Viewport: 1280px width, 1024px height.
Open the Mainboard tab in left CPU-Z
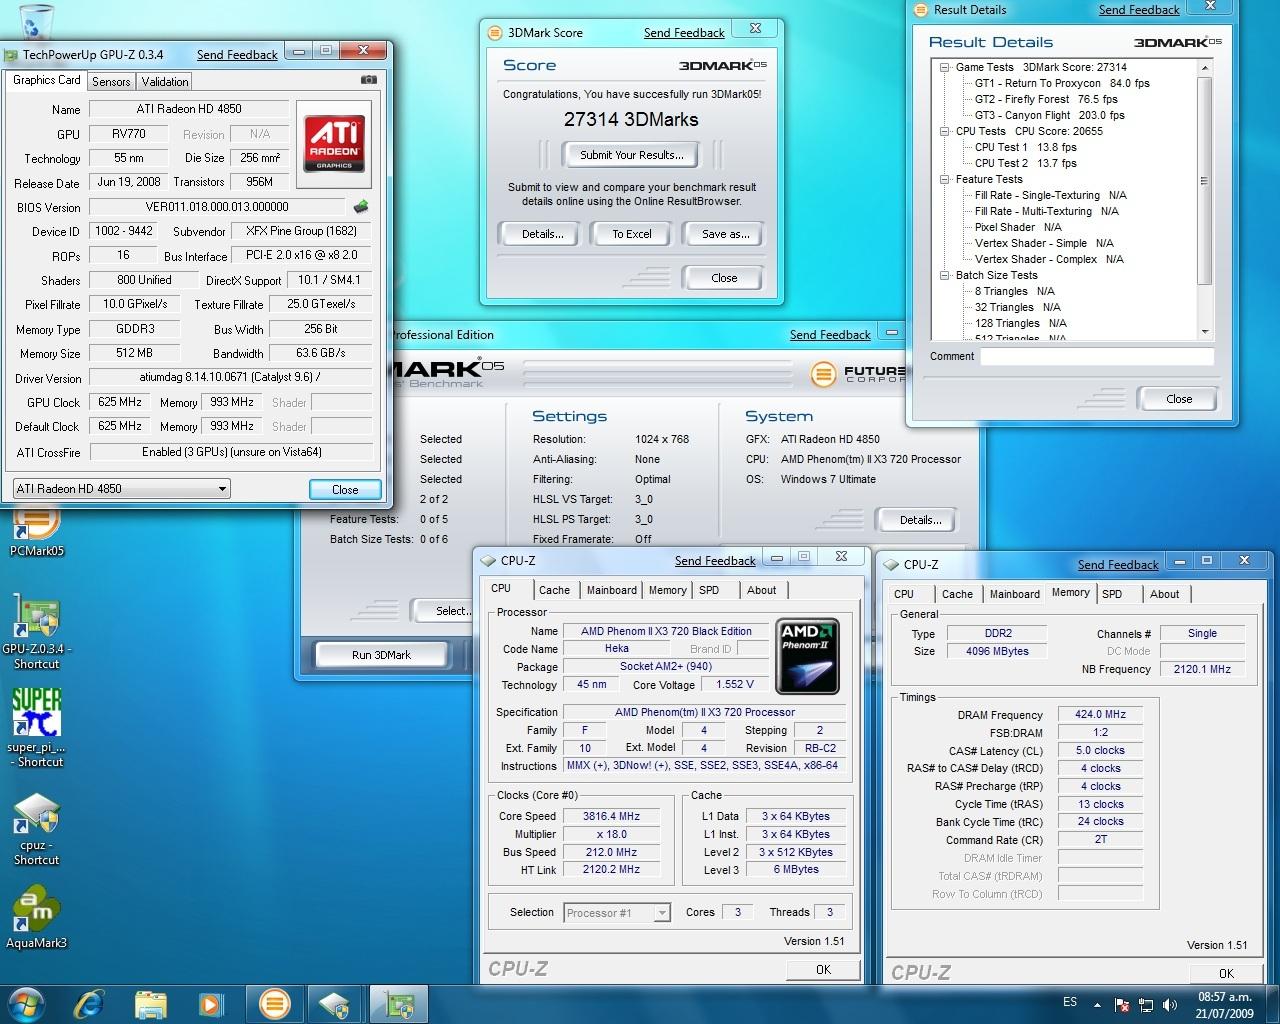pyautogui.click(x=611, y=590)
